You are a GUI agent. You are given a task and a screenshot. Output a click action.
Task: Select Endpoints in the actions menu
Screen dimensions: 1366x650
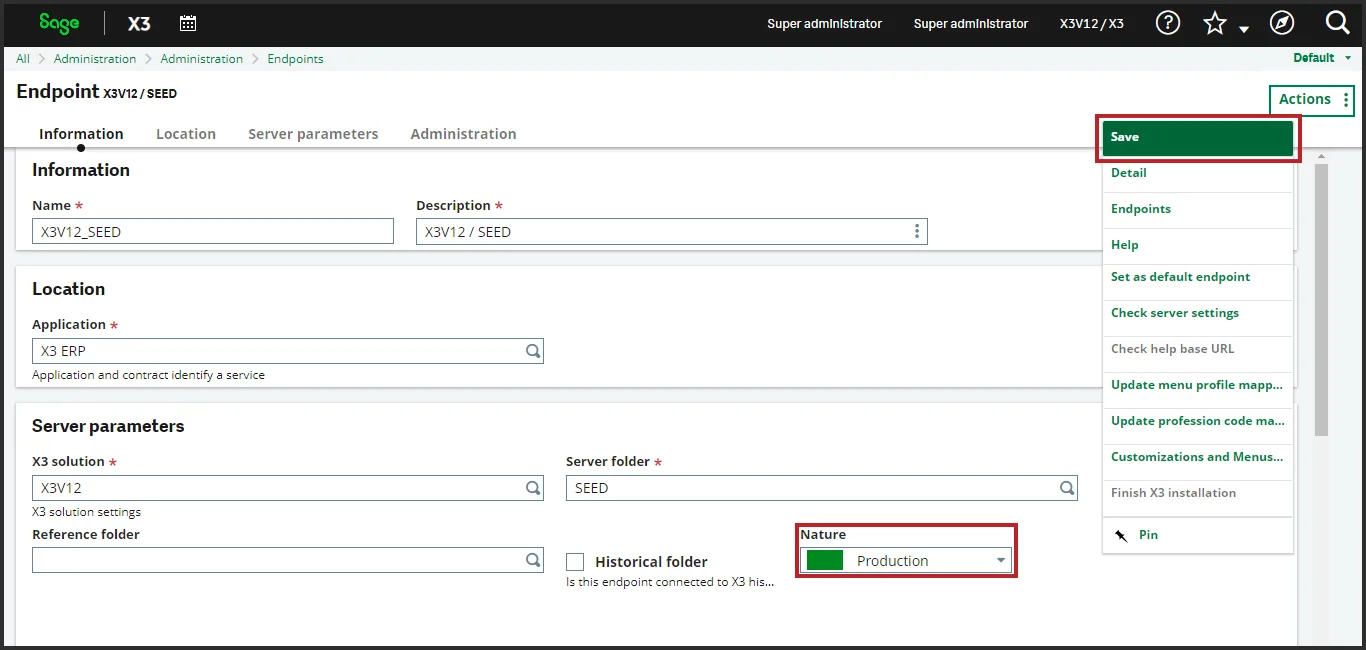pyautogui.click(x=1198, y=209)
